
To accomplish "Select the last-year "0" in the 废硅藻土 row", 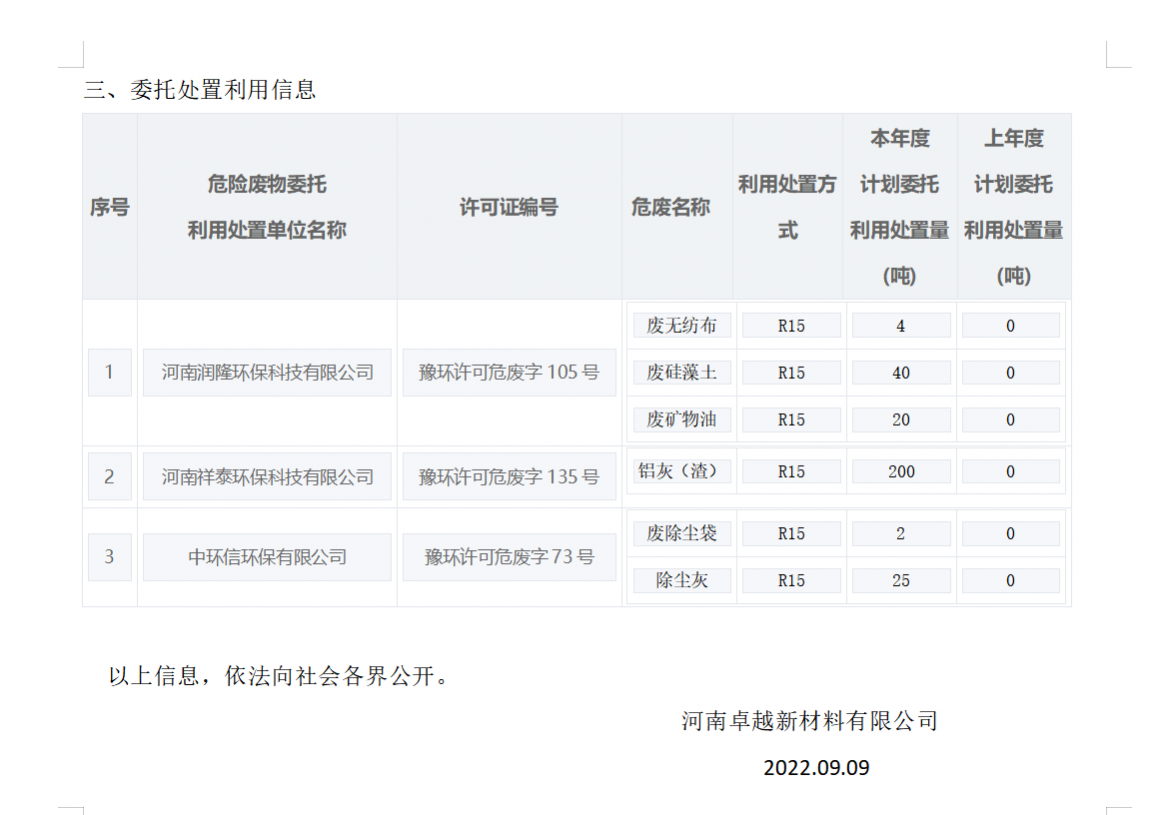I will pyautogui.click(x=1011, y=373).
